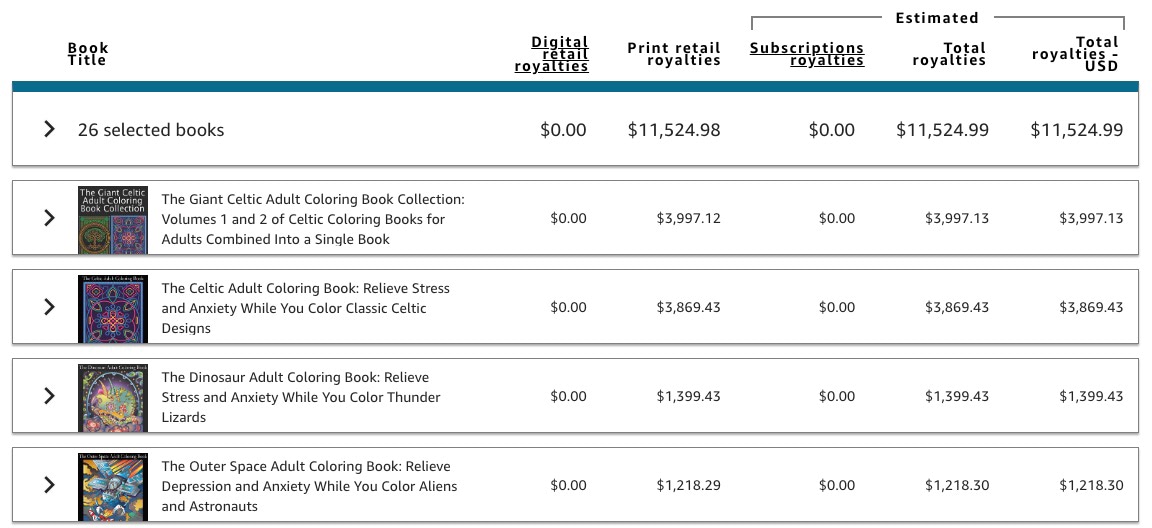1152x528 pixels.
Task: Click the Total royalties - USD header
Action: pos(1076,54)
